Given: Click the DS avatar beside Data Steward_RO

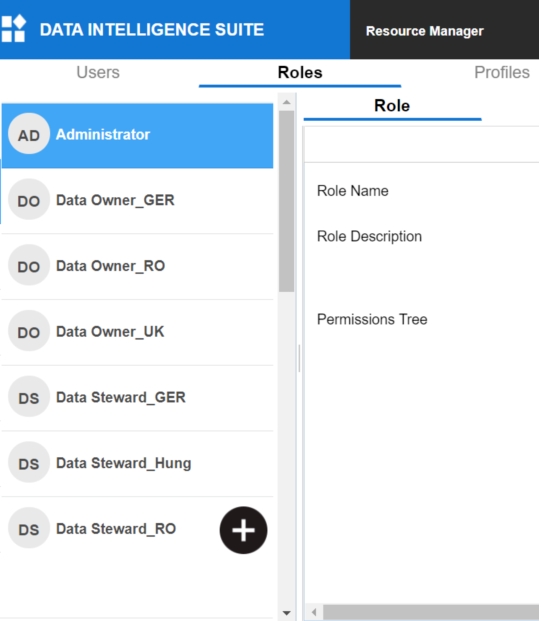Looking at the screenshot, I should pos(29,528).
